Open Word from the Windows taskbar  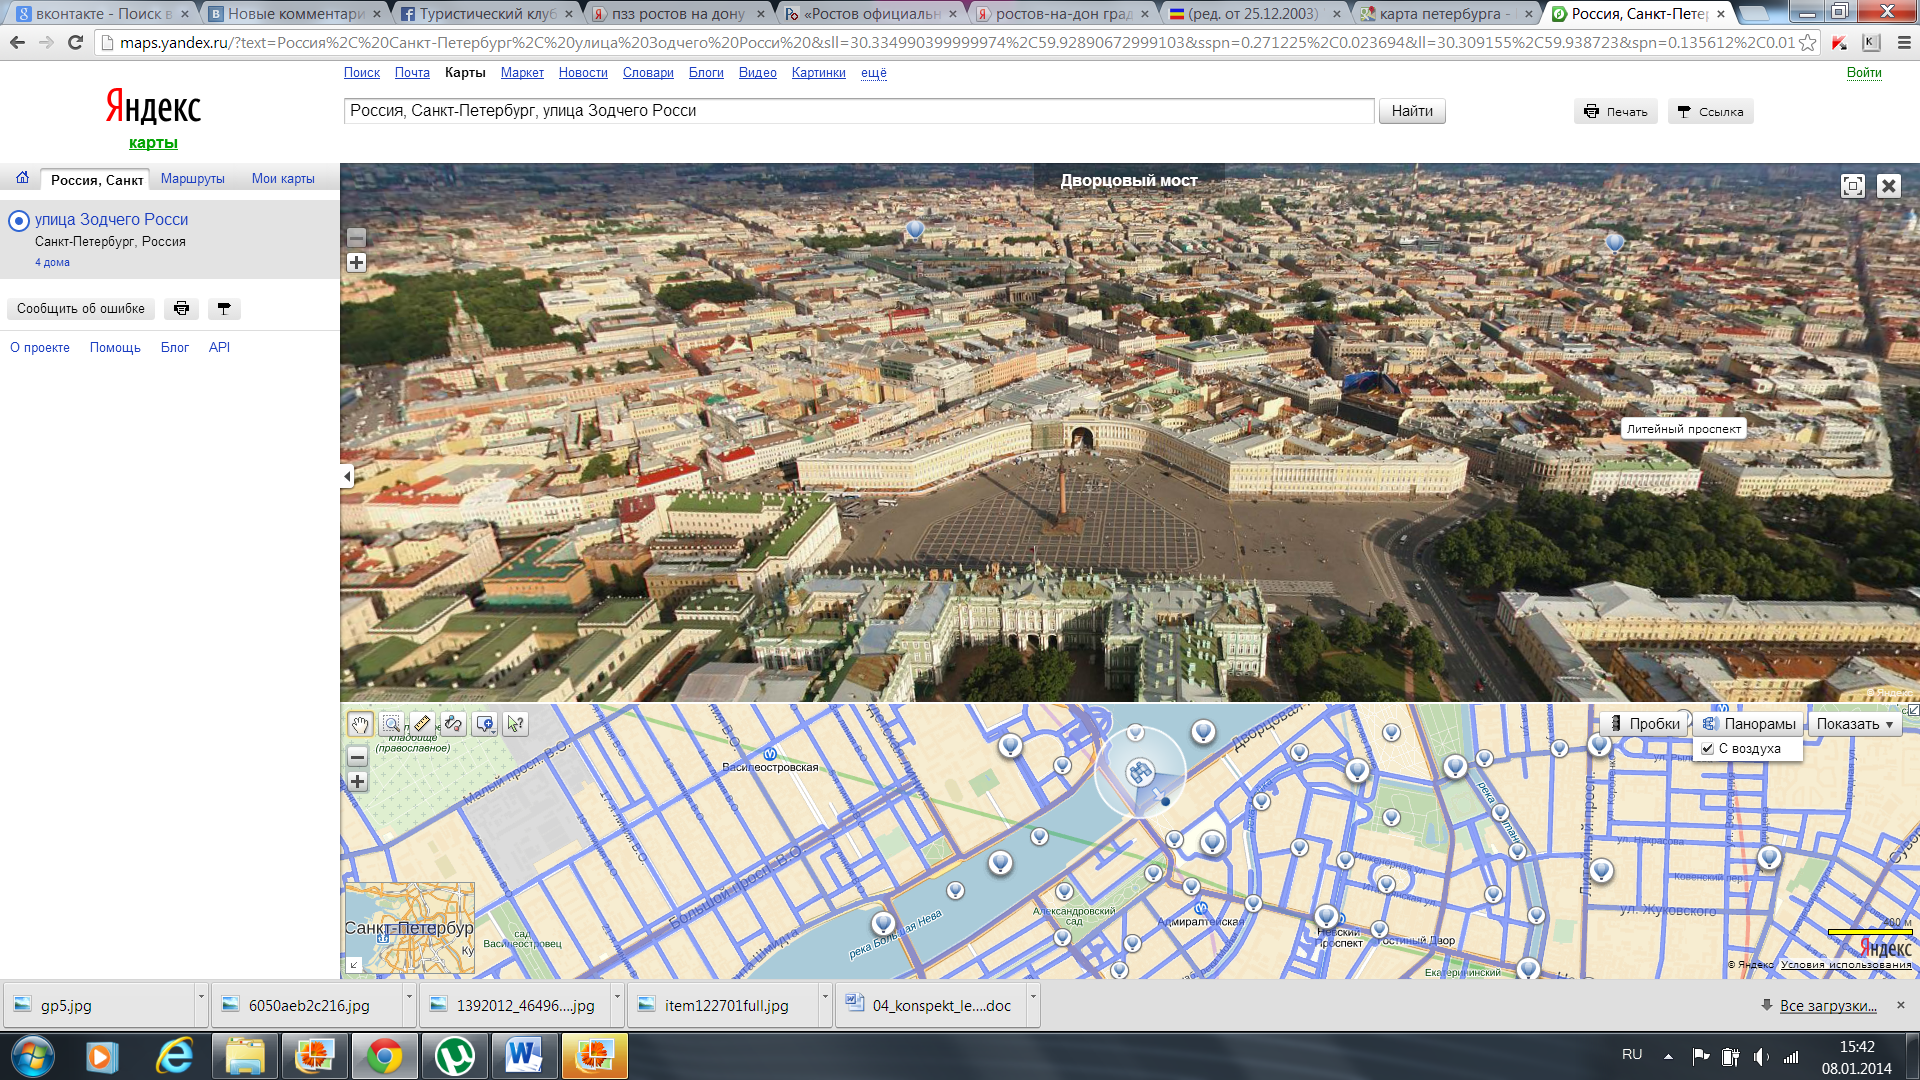coord(524,1056)
